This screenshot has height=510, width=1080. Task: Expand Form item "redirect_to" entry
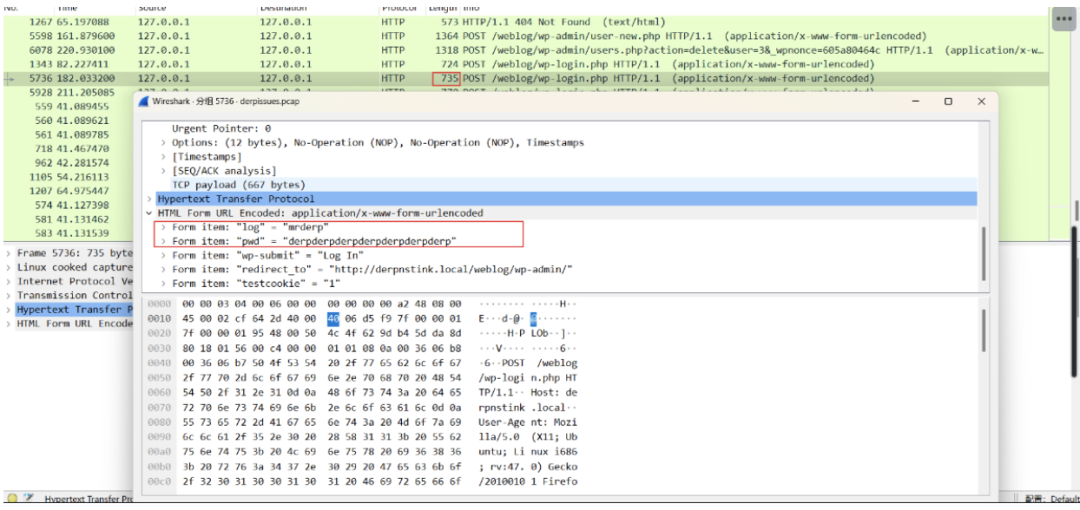[x=163, y=269]
